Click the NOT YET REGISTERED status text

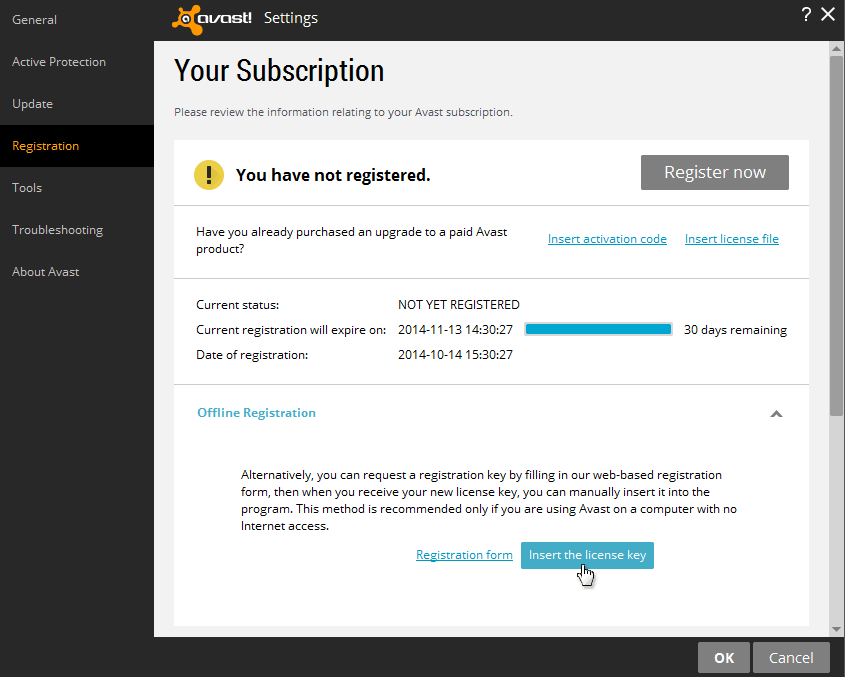(x=459, y=305)
